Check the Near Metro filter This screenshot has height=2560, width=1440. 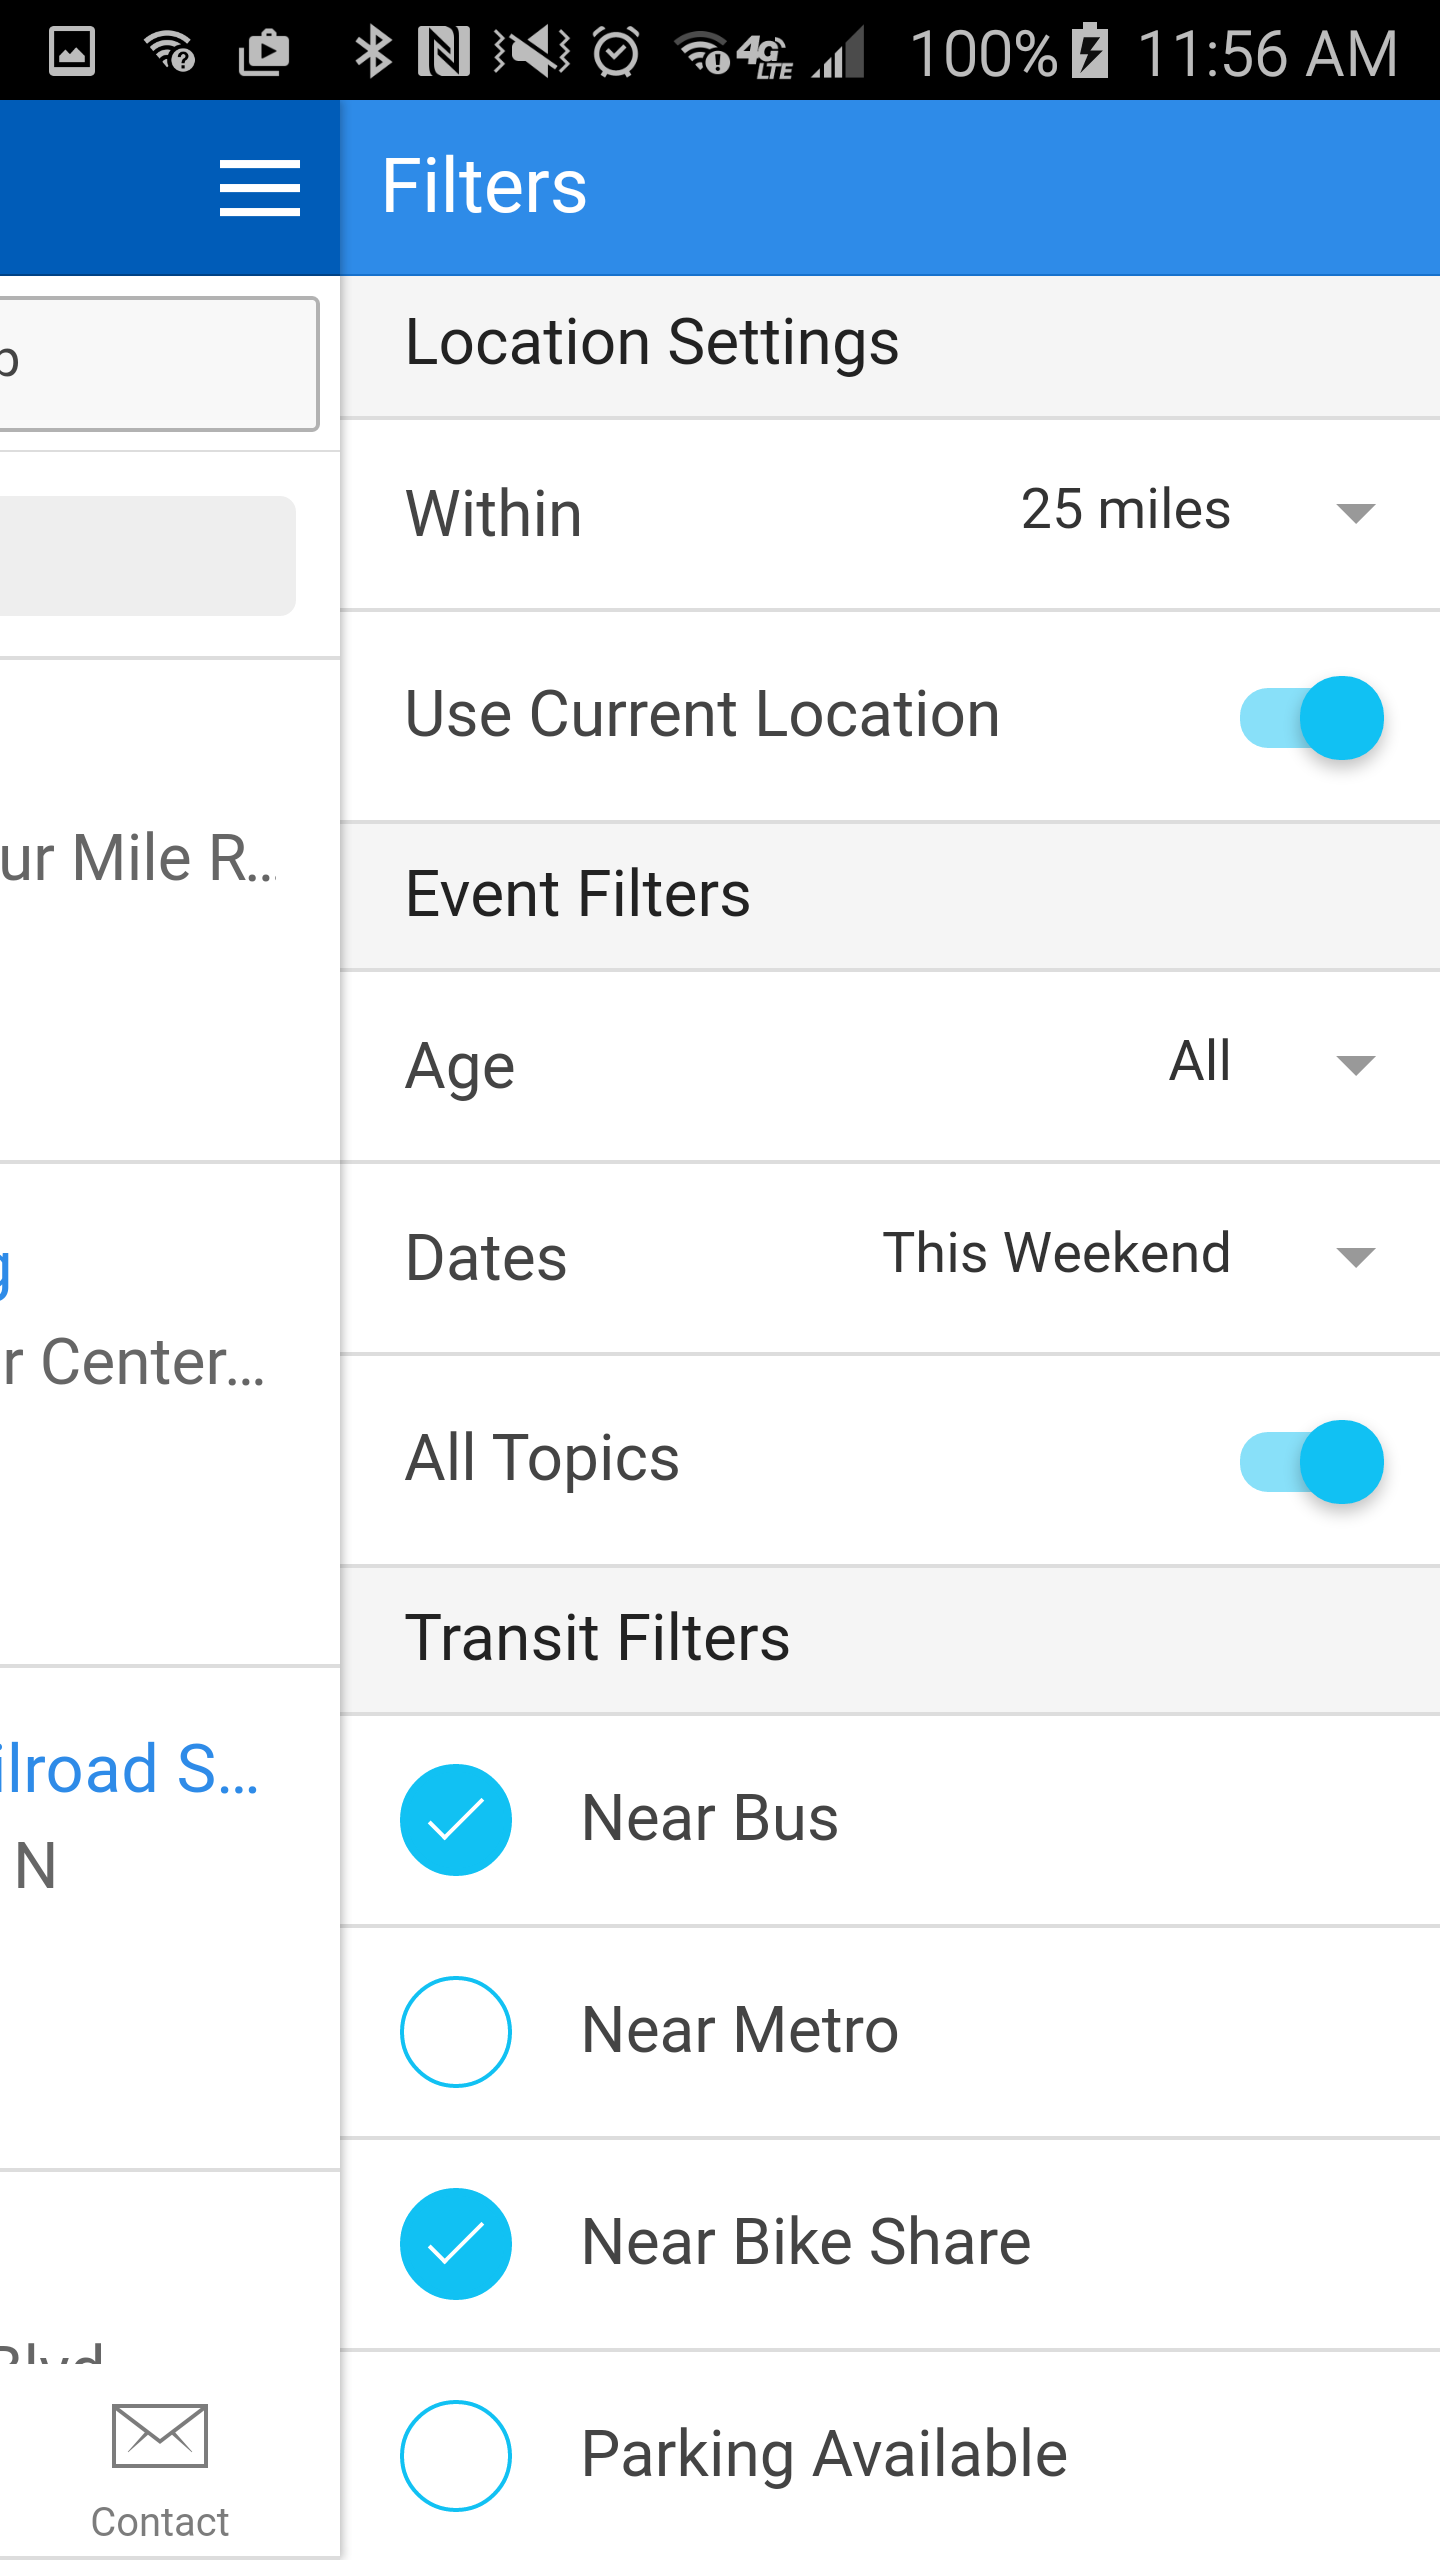point(456,2032)
